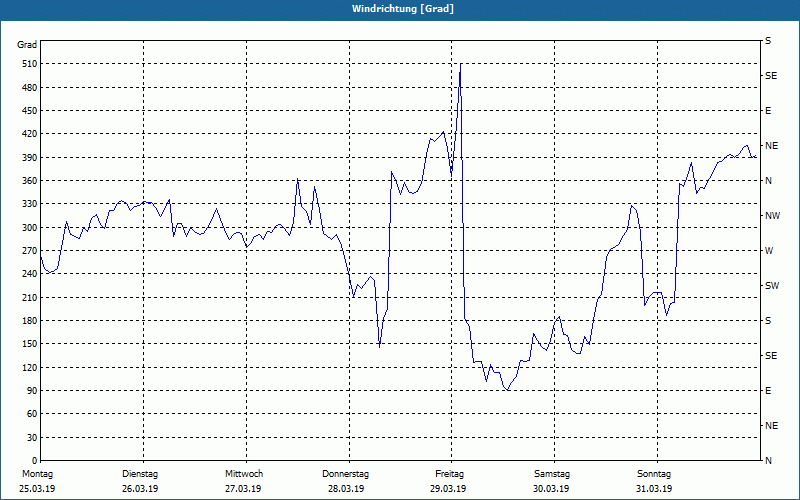Click the 360 axis value

29,181
